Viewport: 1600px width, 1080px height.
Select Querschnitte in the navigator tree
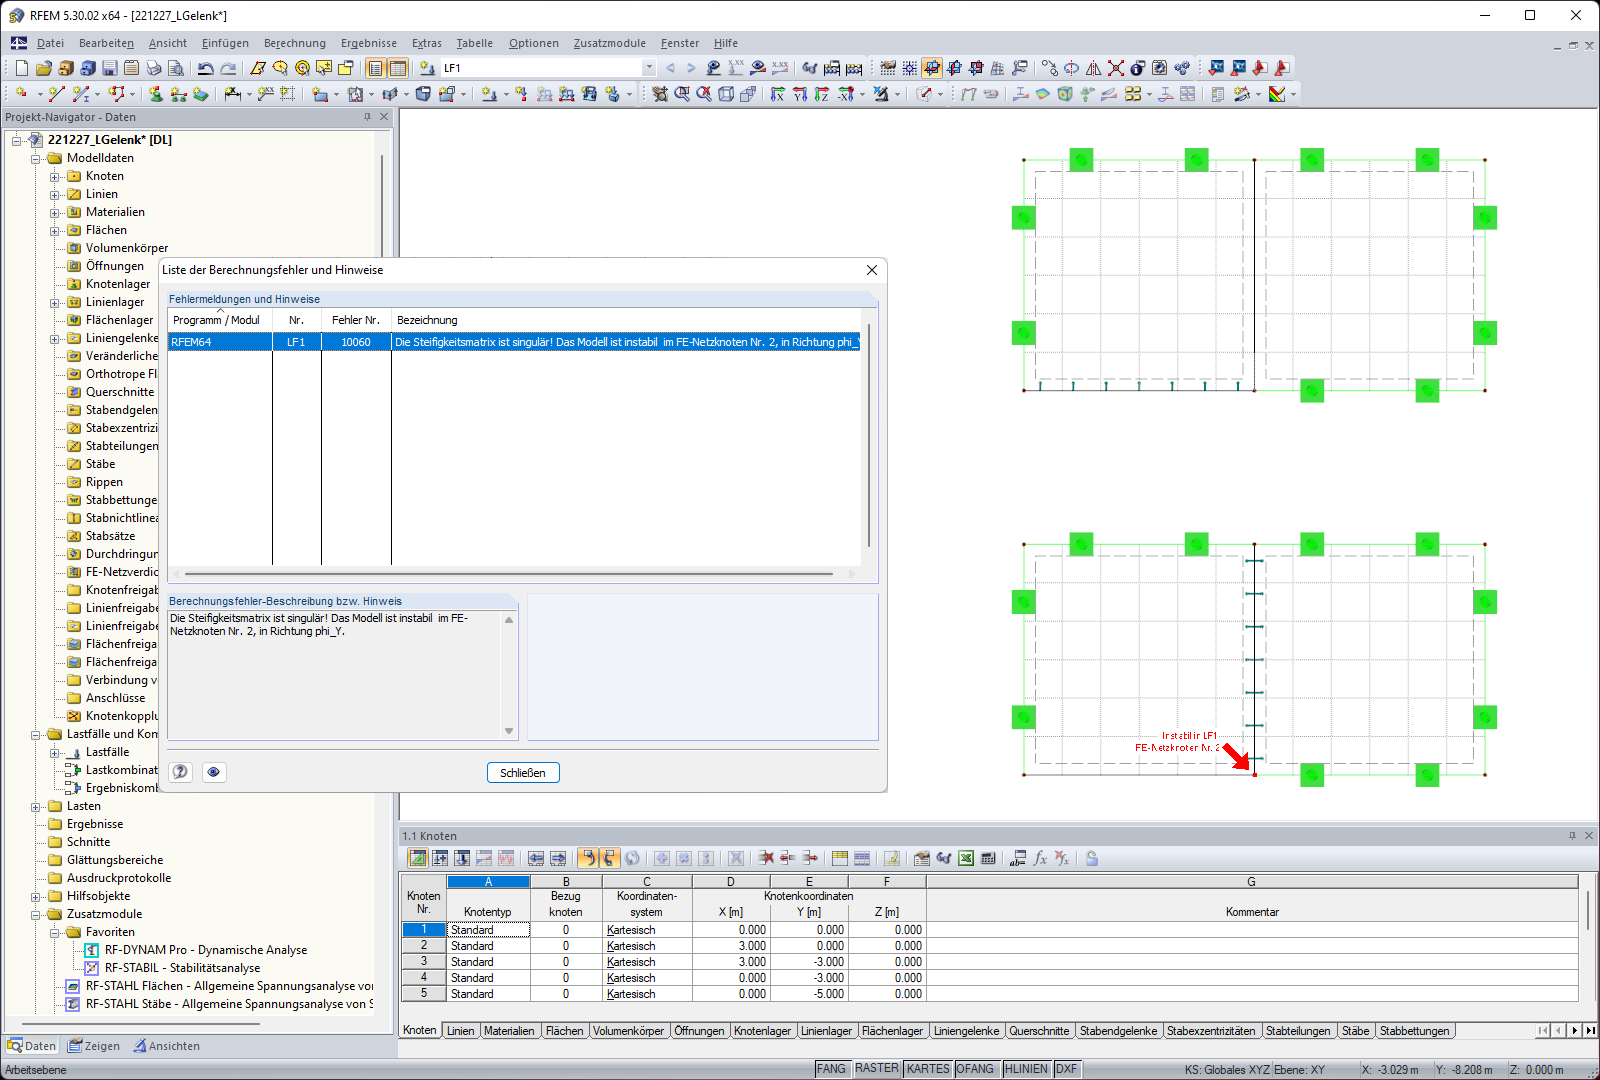[120, 392]
